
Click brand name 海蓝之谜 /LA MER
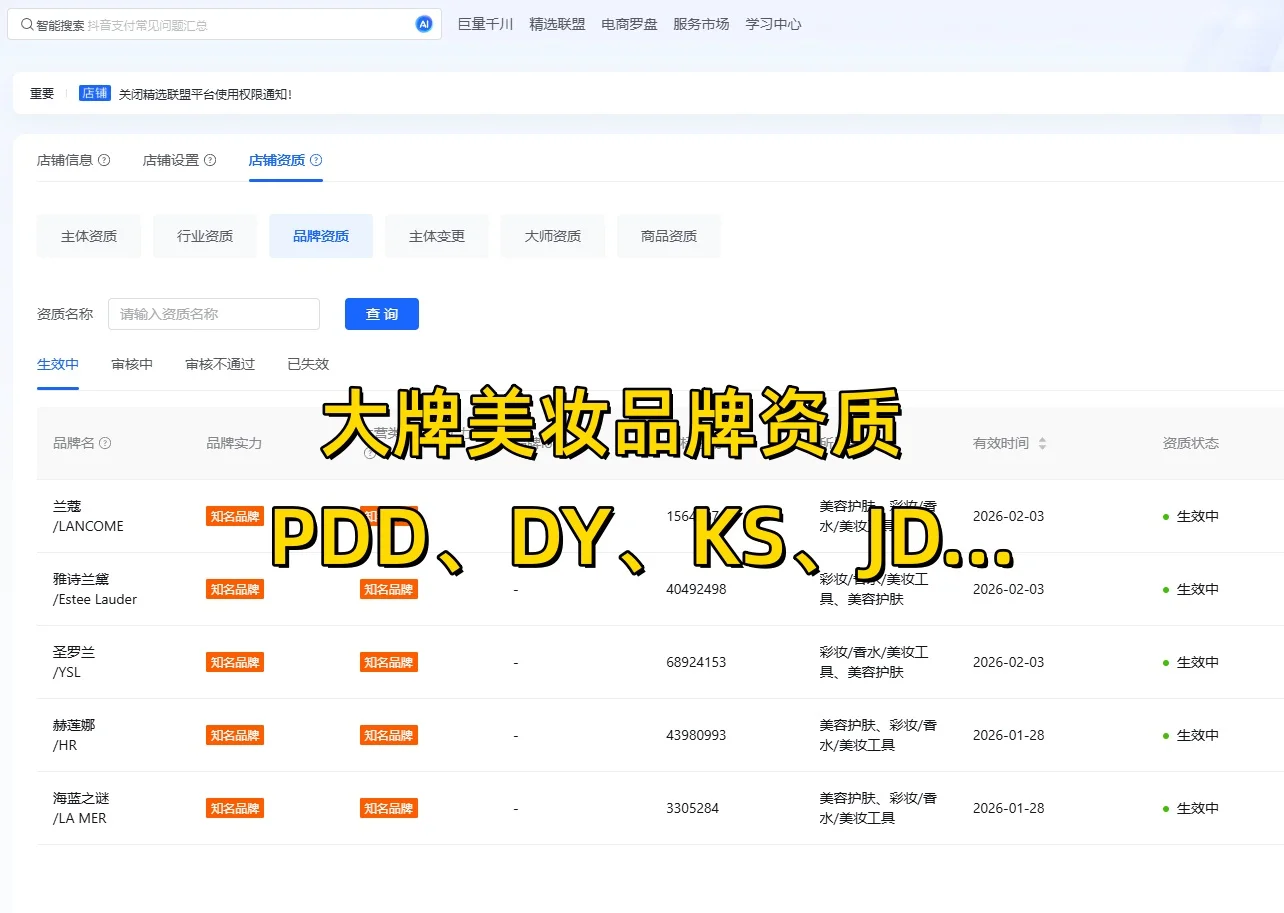(81, 808)
